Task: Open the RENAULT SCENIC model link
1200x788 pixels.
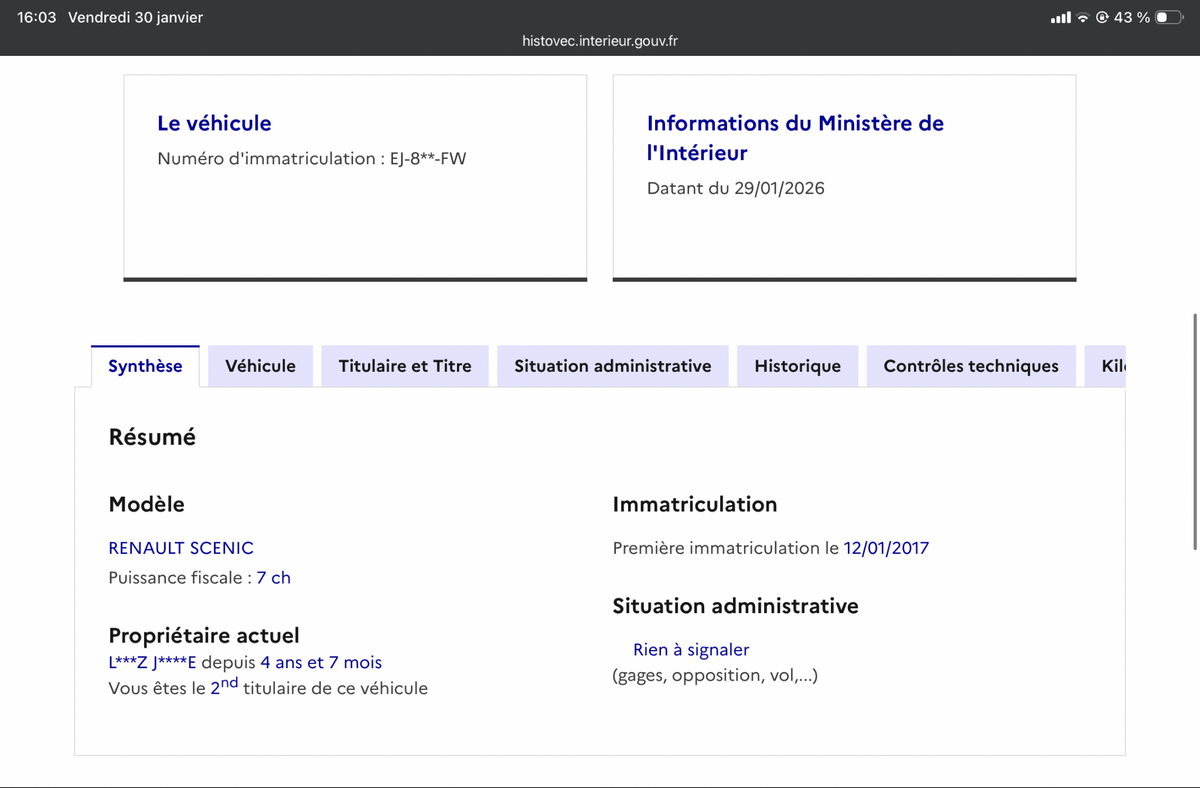Action: [x=181, y=548]
